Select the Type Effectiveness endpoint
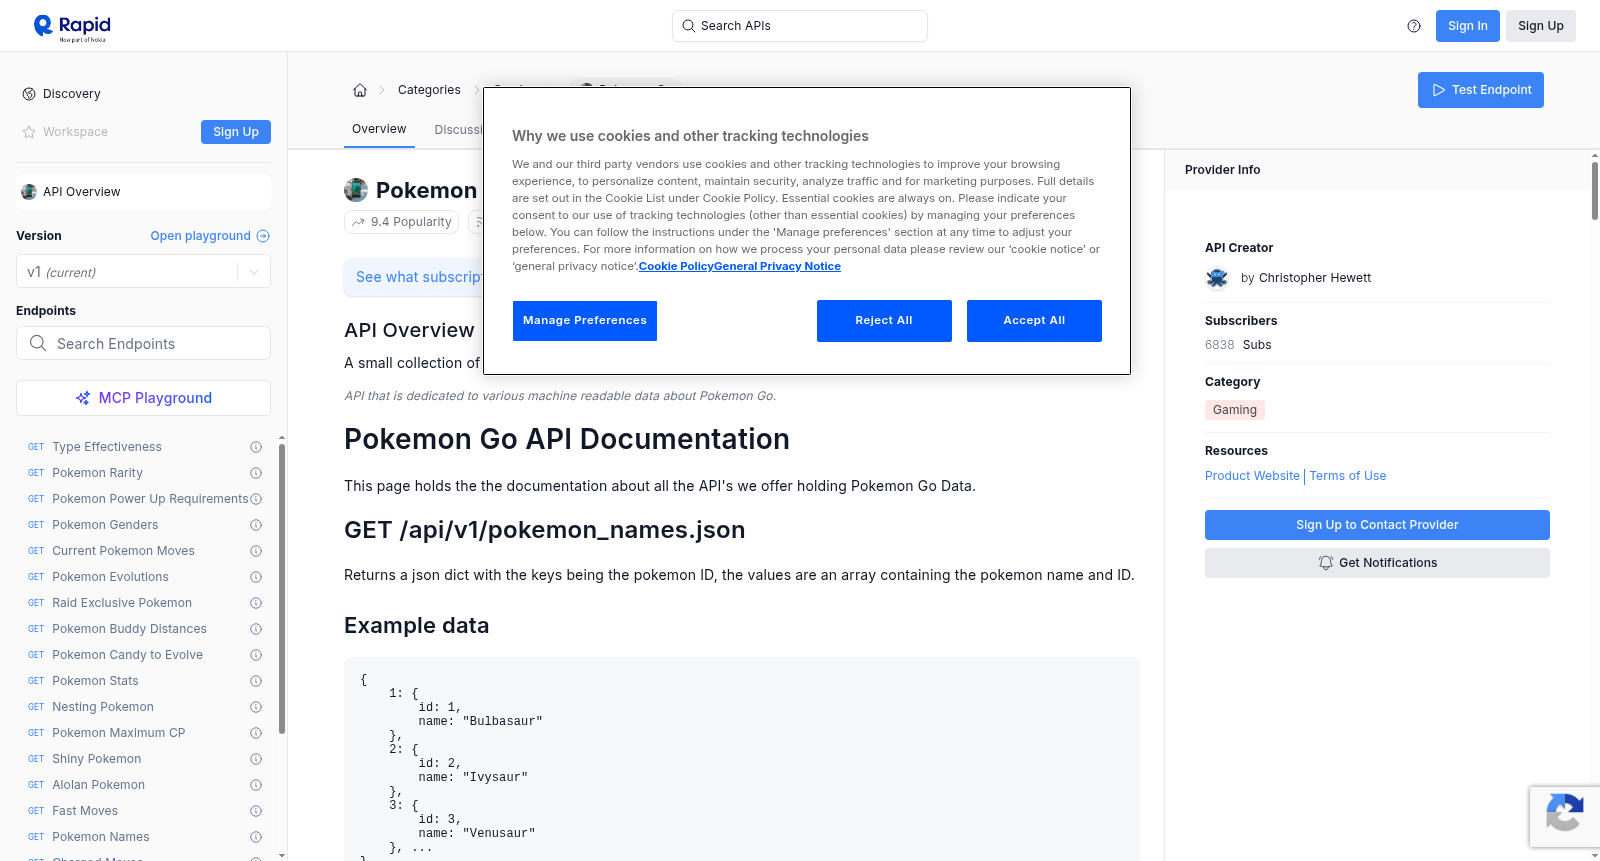Screen dimensions: 1600x861 tap(107, 447)
